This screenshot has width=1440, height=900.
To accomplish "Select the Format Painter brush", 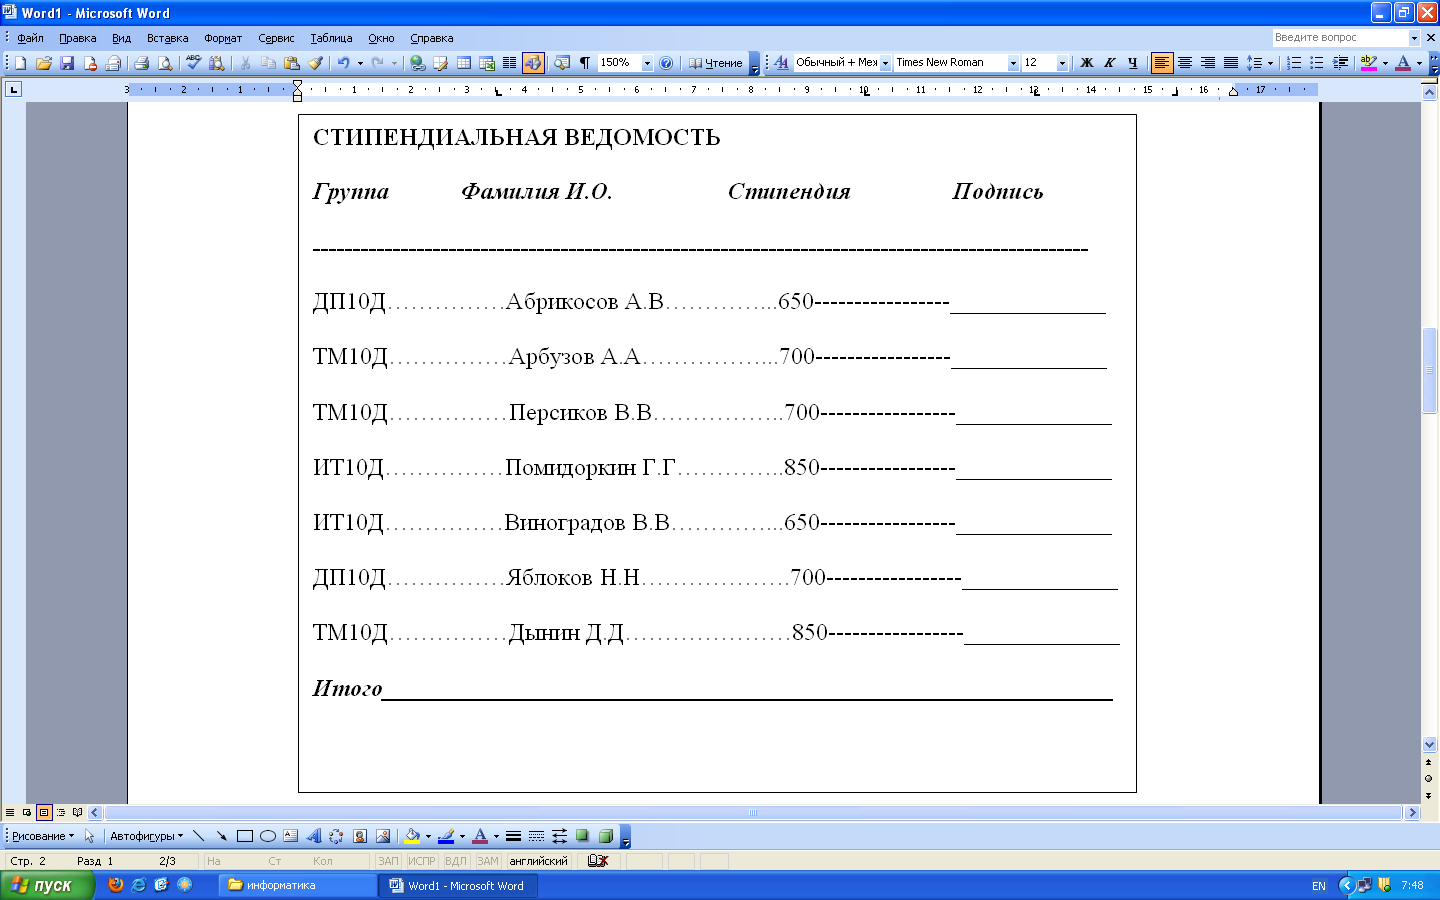I will (x=316, y=63).
